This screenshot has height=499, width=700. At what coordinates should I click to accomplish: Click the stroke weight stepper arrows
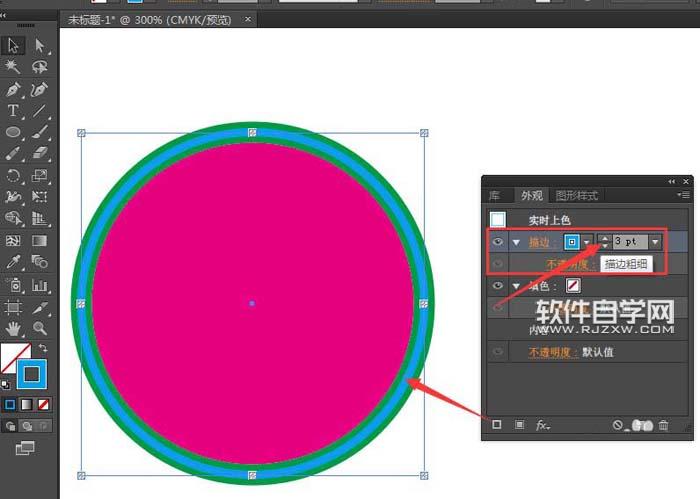coord(604,241)
